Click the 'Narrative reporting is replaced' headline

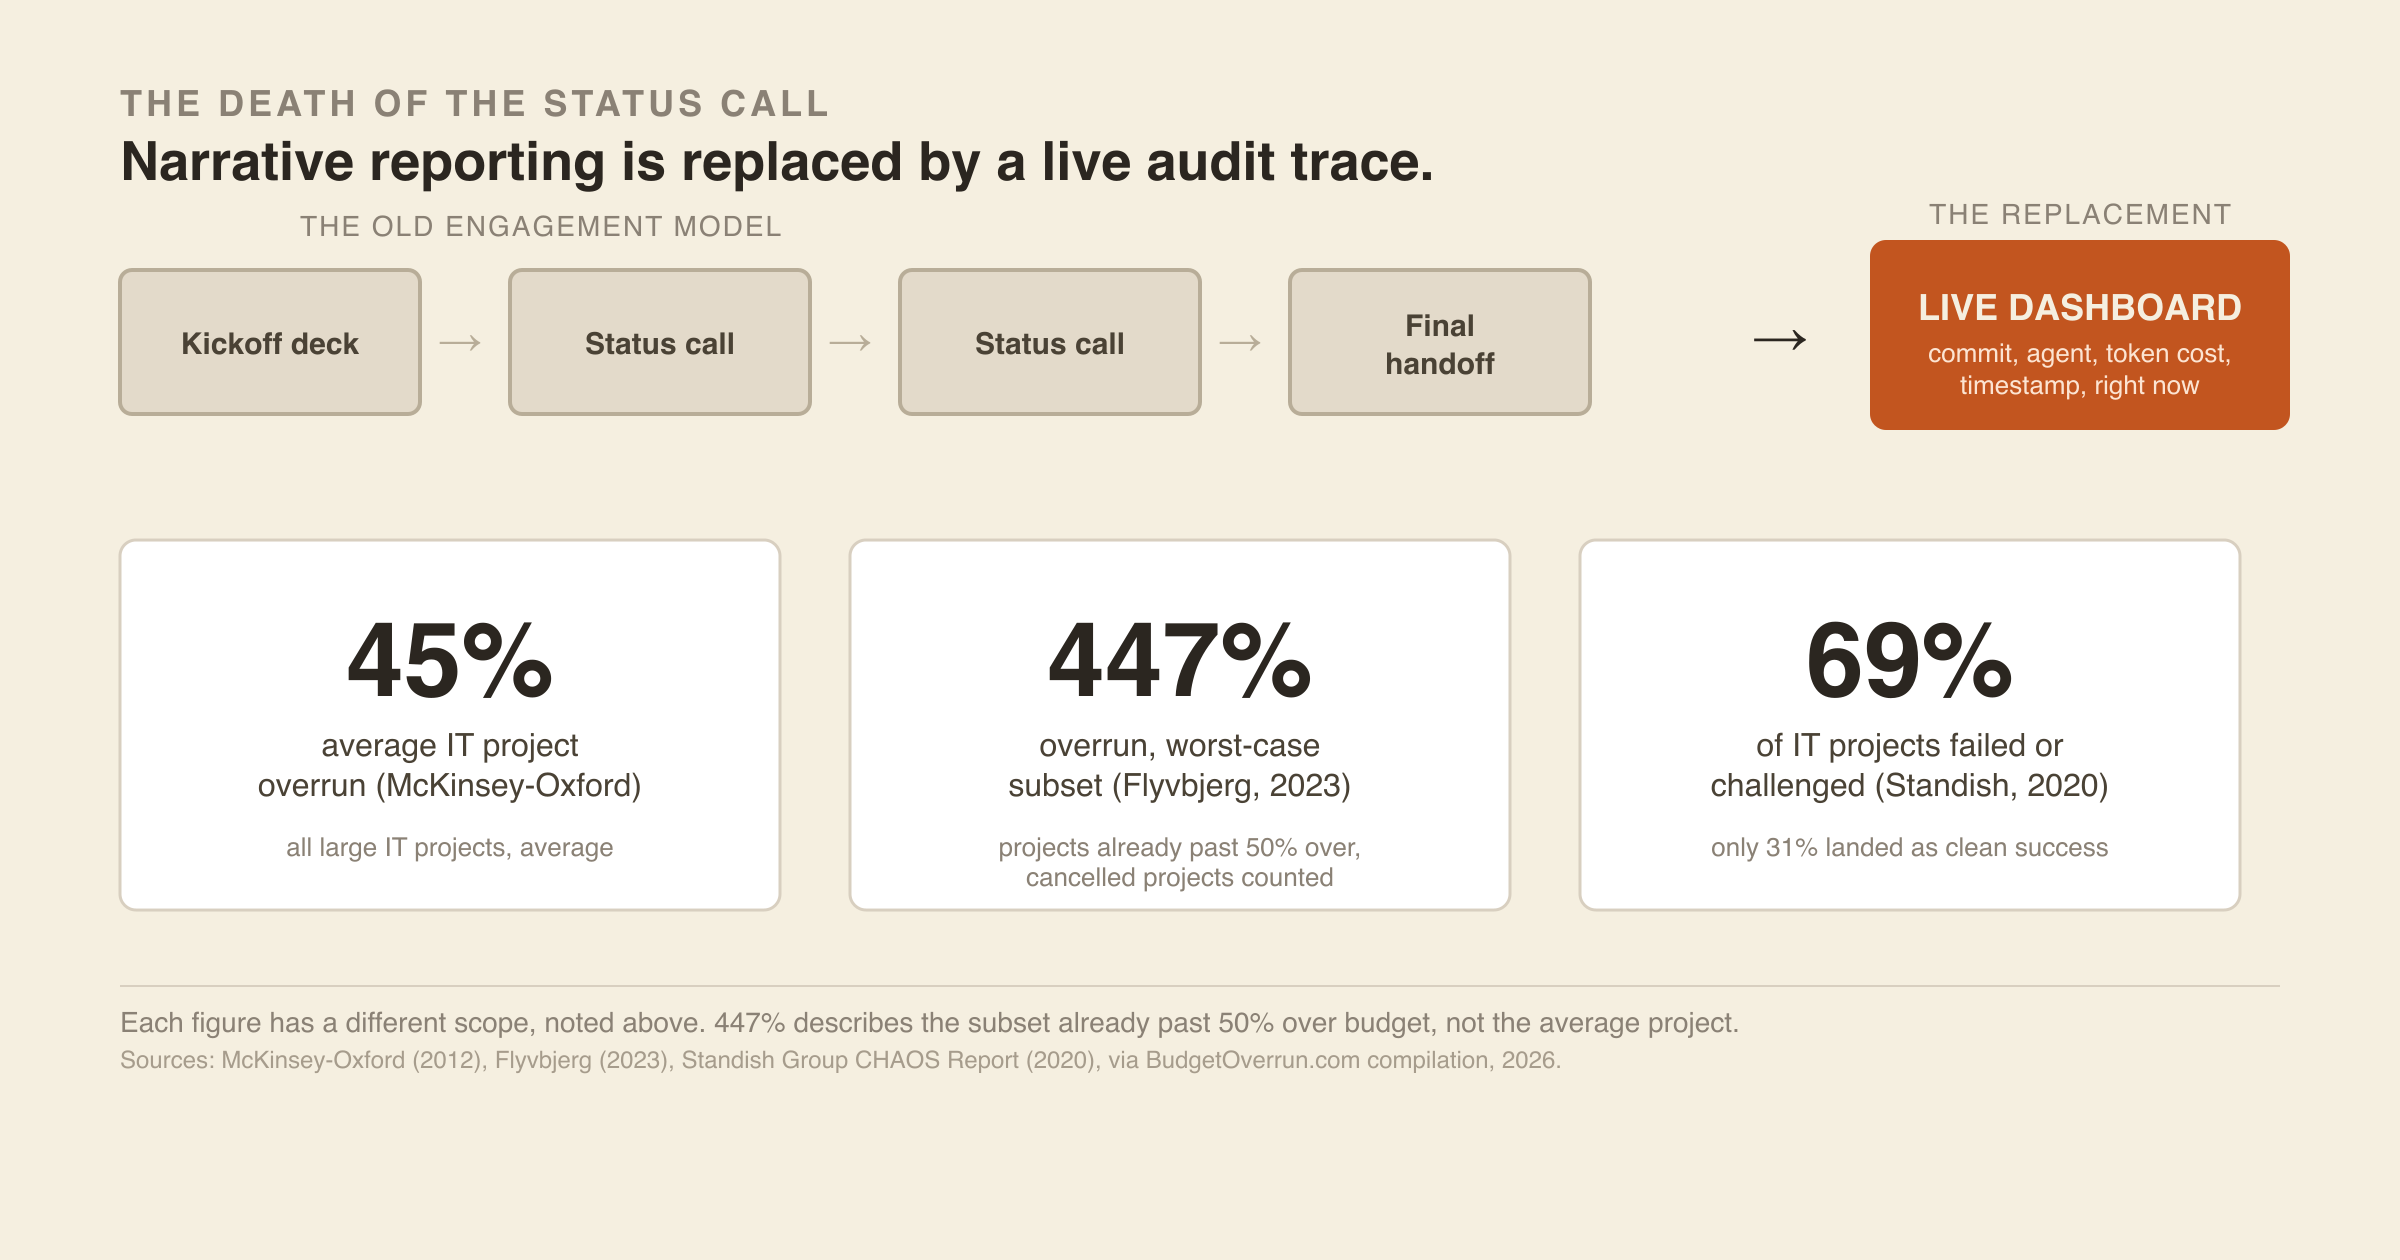(x=777, y=162)
